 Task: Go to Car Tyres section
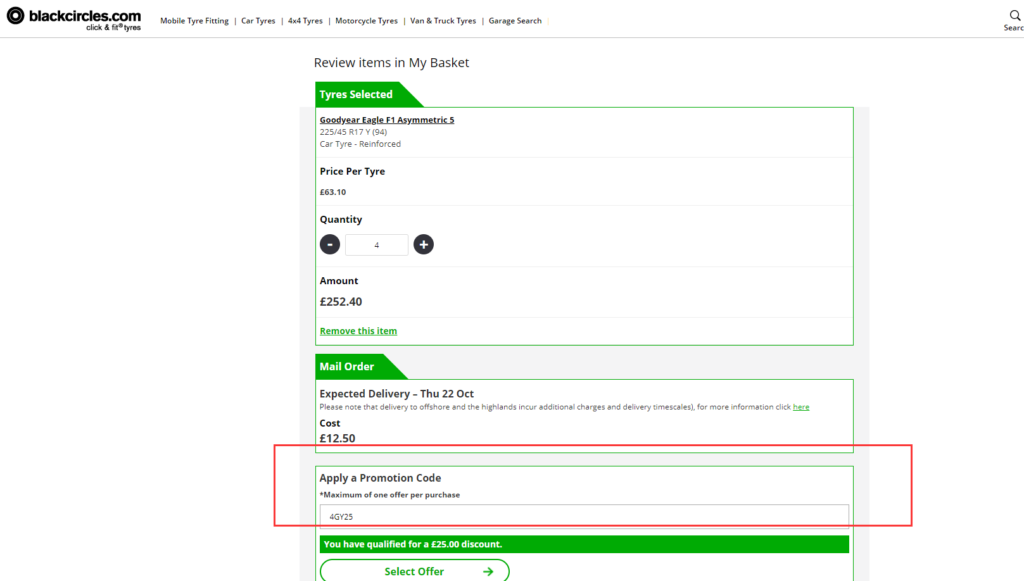click(258, 21)
